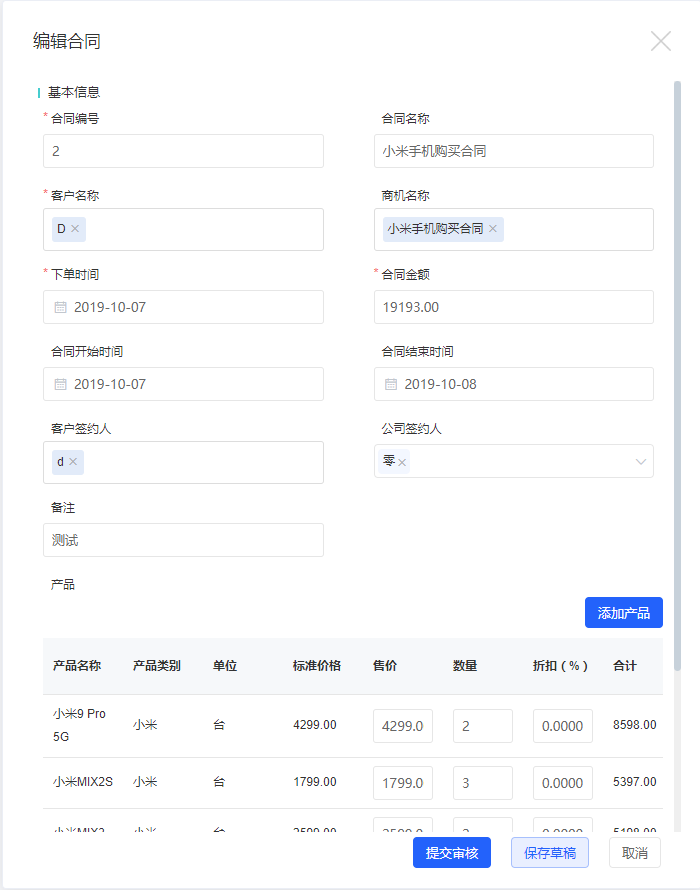Remove the 小米手机购买合同 opportunity tag
Image resolution: width=700 pixels, height=890 pixels.
click(x=493, y=229)
